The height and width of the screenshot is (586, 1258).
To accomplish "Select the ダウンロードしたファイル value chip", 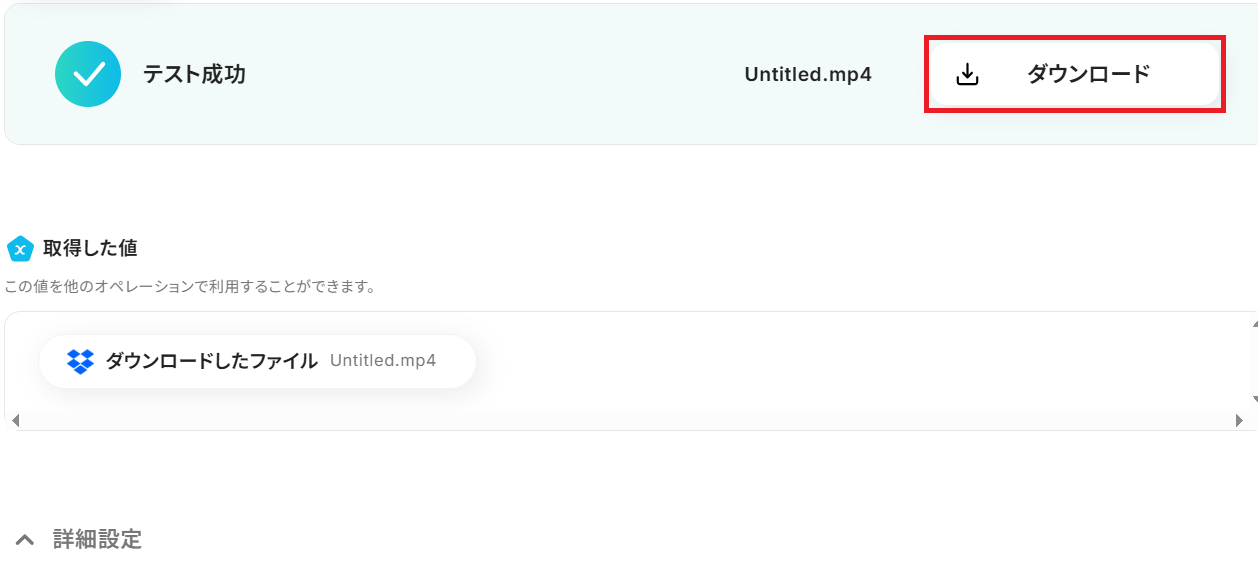I will pos(257,361).
